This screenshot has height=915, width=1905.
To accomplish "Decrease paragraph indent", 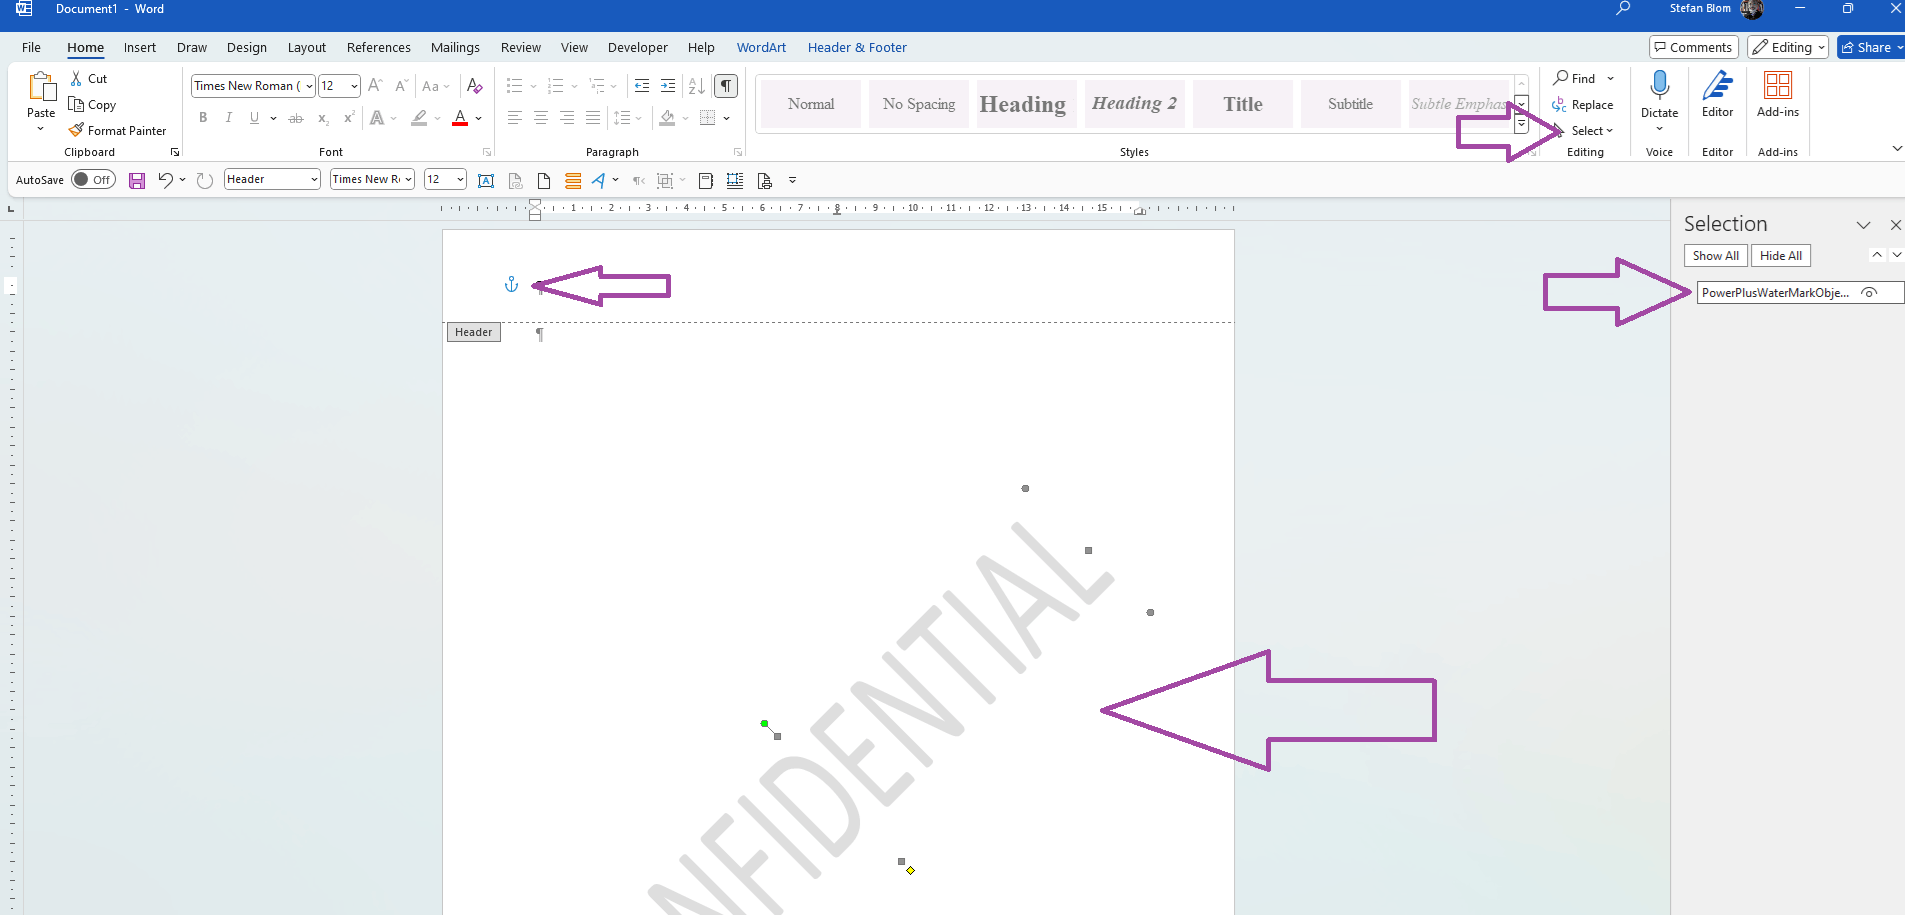I will tap(642, 86).
